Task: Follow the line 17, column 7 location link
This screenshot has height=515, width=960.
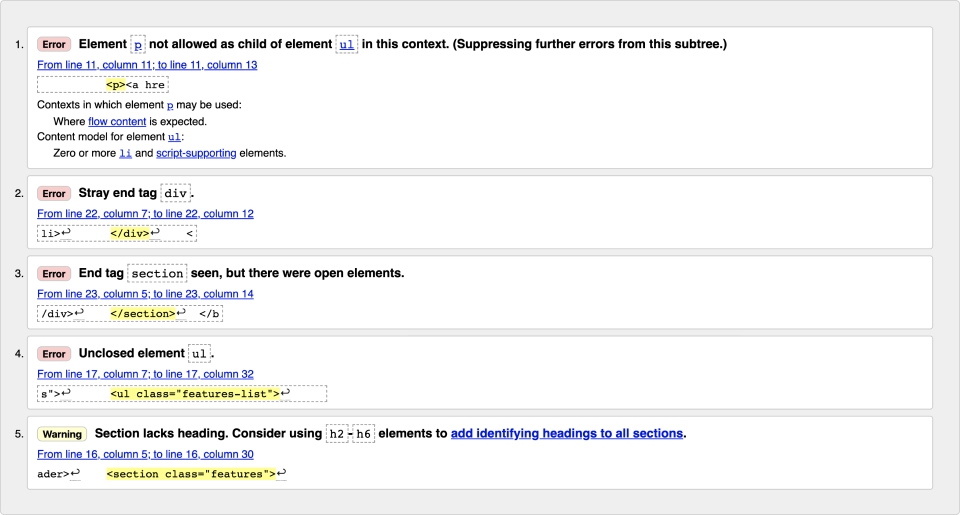Action: 145,374
